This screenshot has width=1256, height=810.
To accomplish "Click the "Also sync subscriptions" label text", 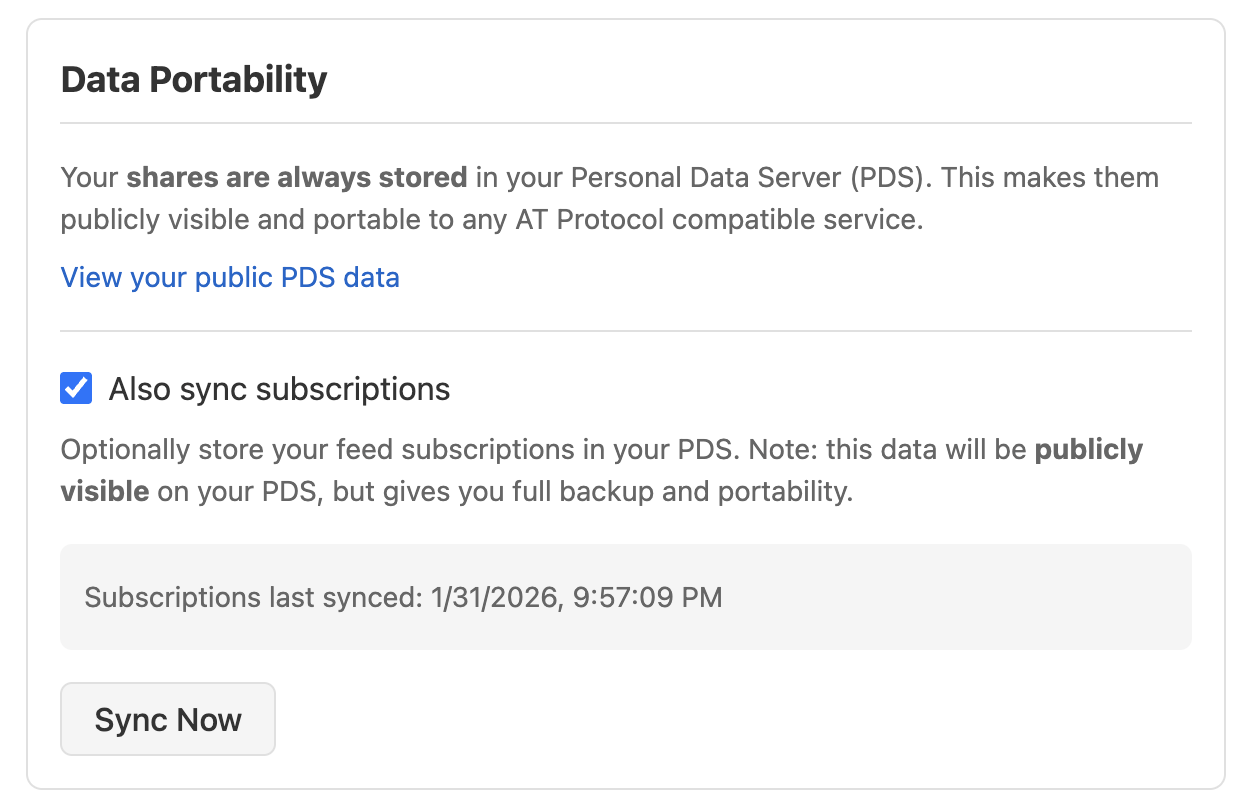I will pos(279,389).
